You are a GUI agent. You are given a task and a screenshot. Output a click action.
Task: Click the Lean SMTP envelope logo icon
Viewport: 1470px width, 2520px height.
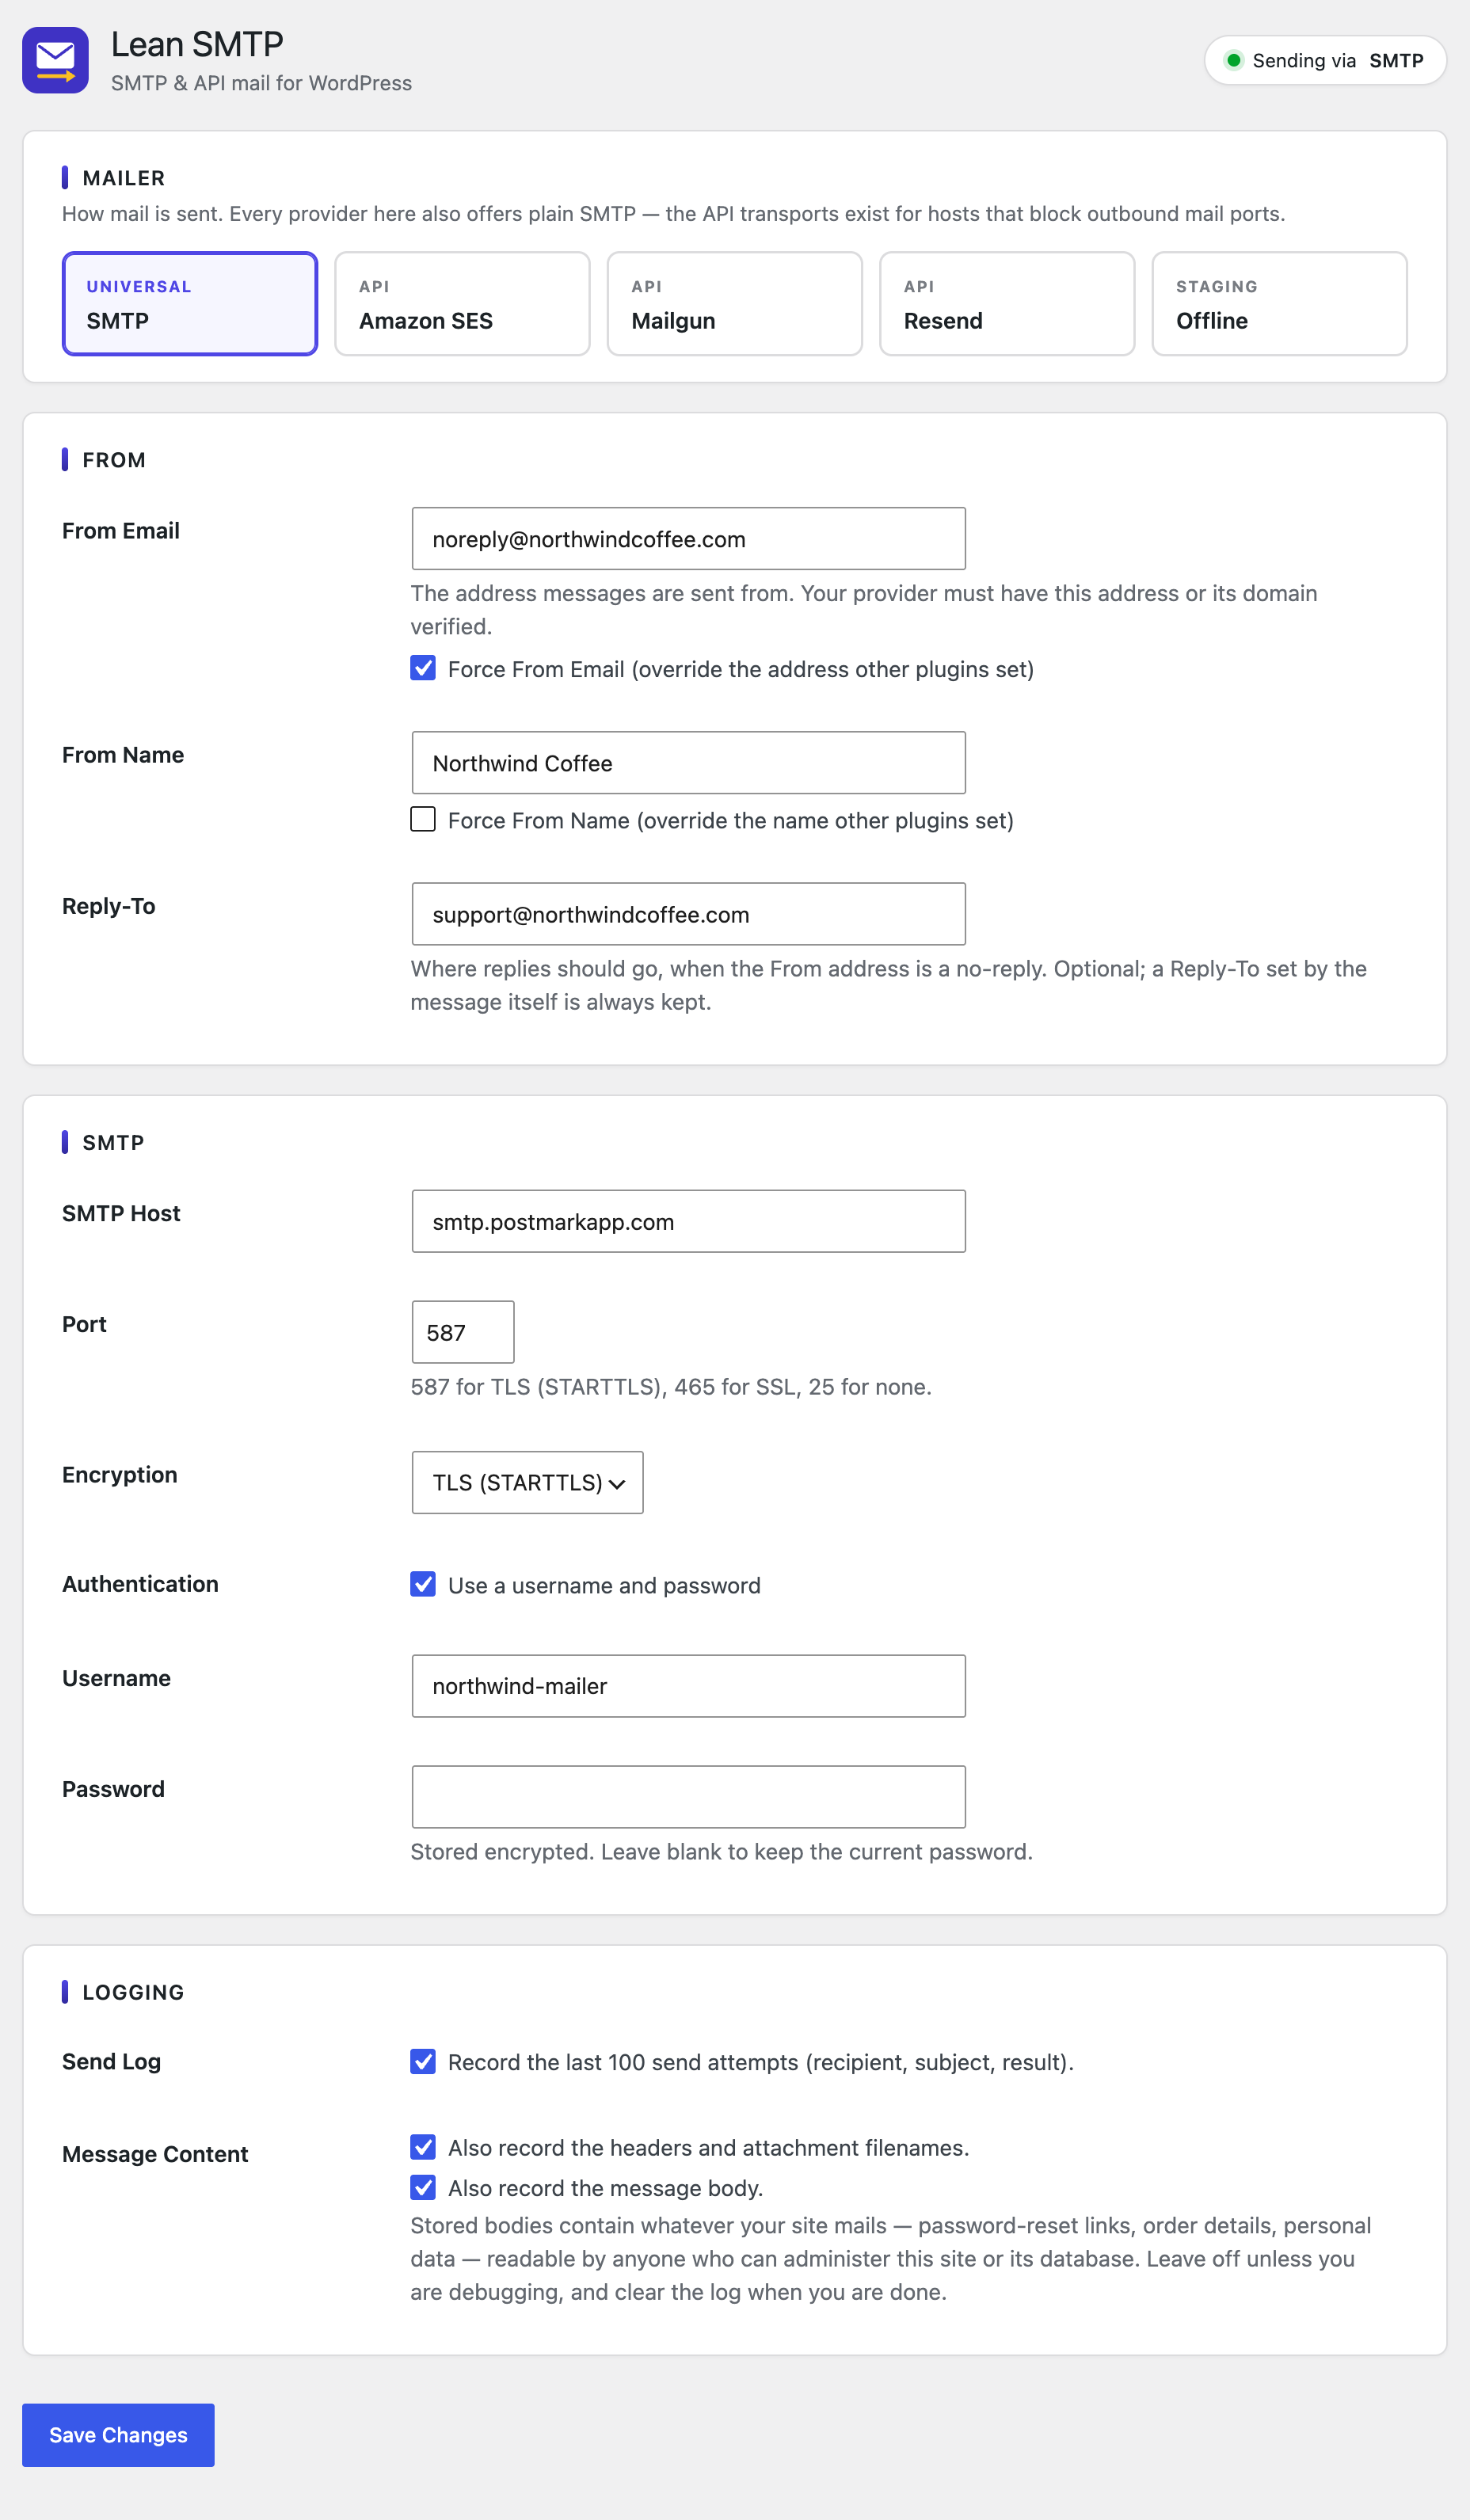pyautogui.click(x=55, y=60)
